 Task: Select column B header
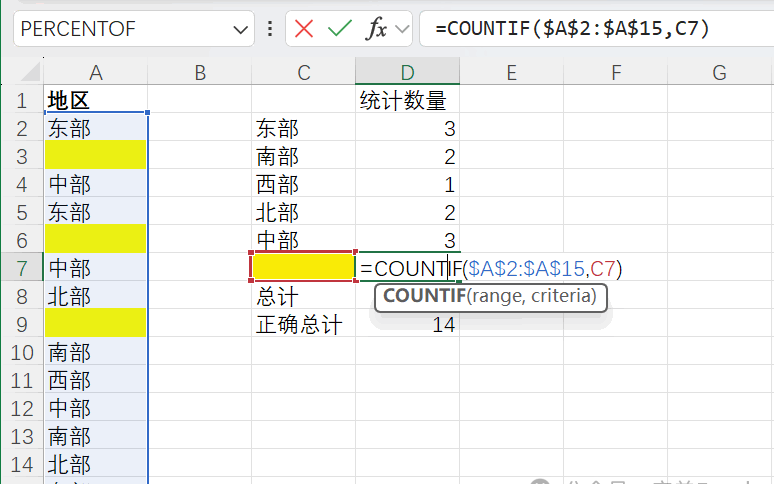click(x=199, y=73)
